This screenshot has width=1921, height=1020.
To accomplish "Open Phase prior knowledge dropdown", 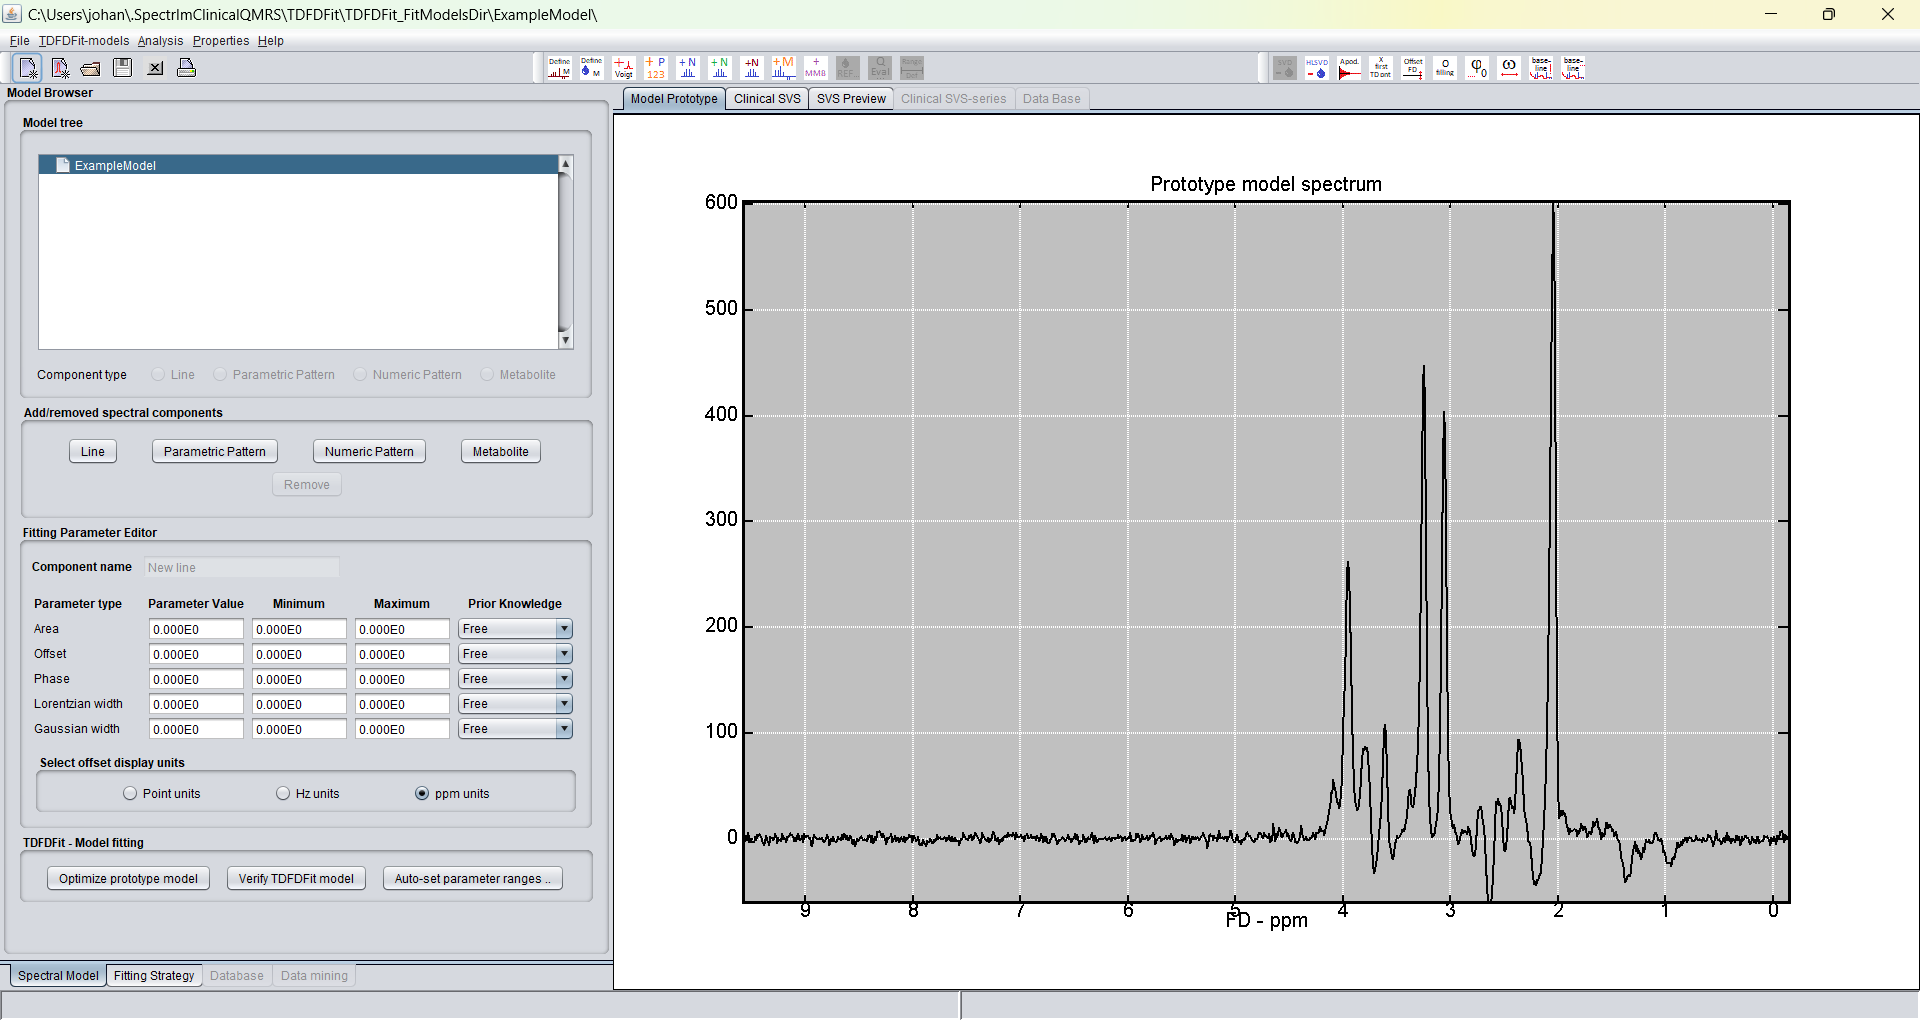I will pos(515,679).
